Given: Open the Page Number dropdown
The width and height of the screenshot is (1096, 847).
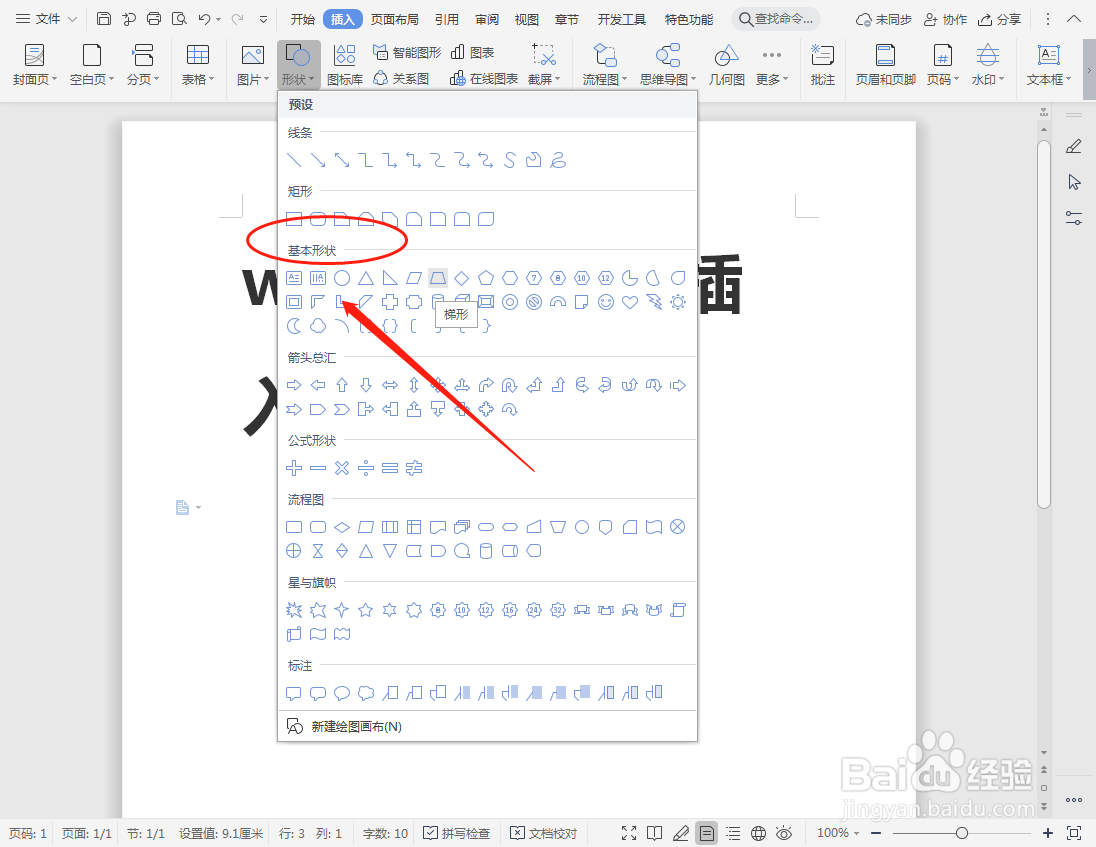Looking at the screenshot, I should tap(942, 64).
